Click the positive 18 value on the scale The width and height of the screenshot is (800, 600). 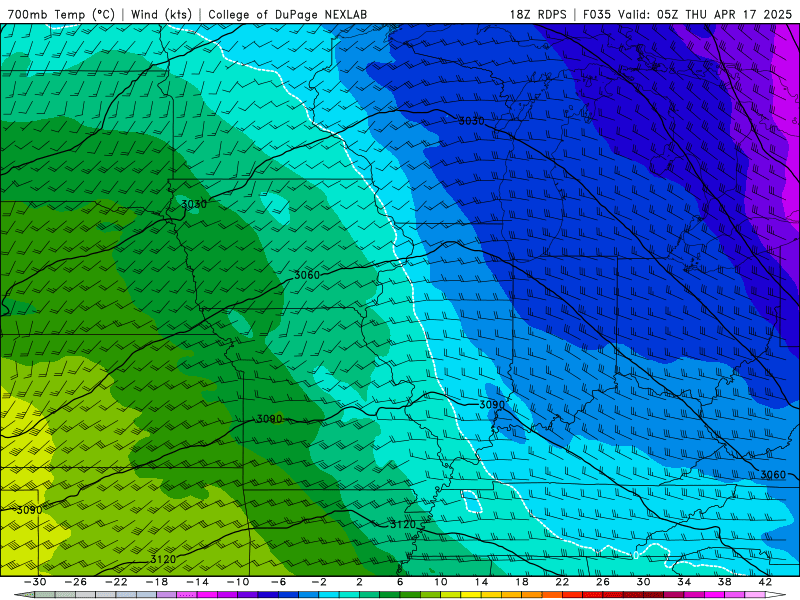point(521,582)
